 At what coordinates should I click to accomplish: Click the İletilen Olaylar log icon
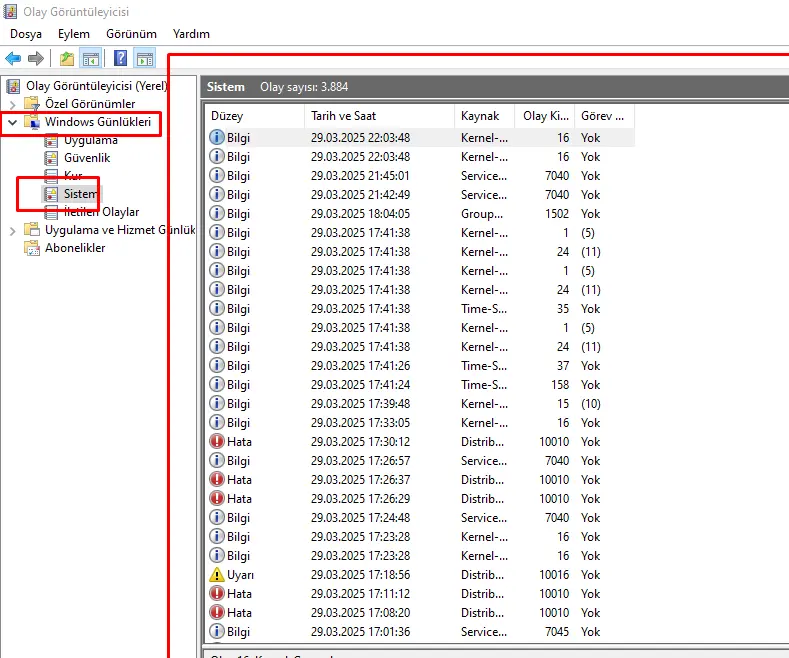(51, 212)
